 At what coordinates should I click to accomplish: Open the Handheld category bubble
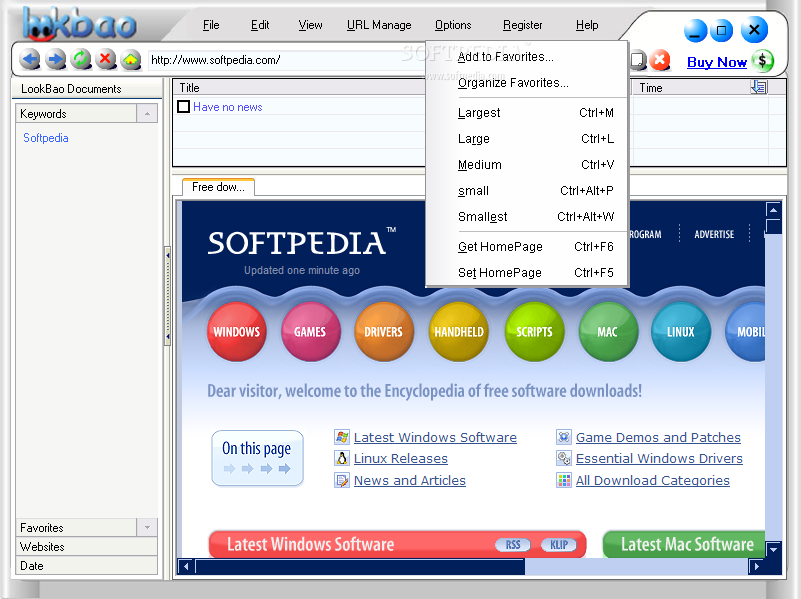(459, 332)
